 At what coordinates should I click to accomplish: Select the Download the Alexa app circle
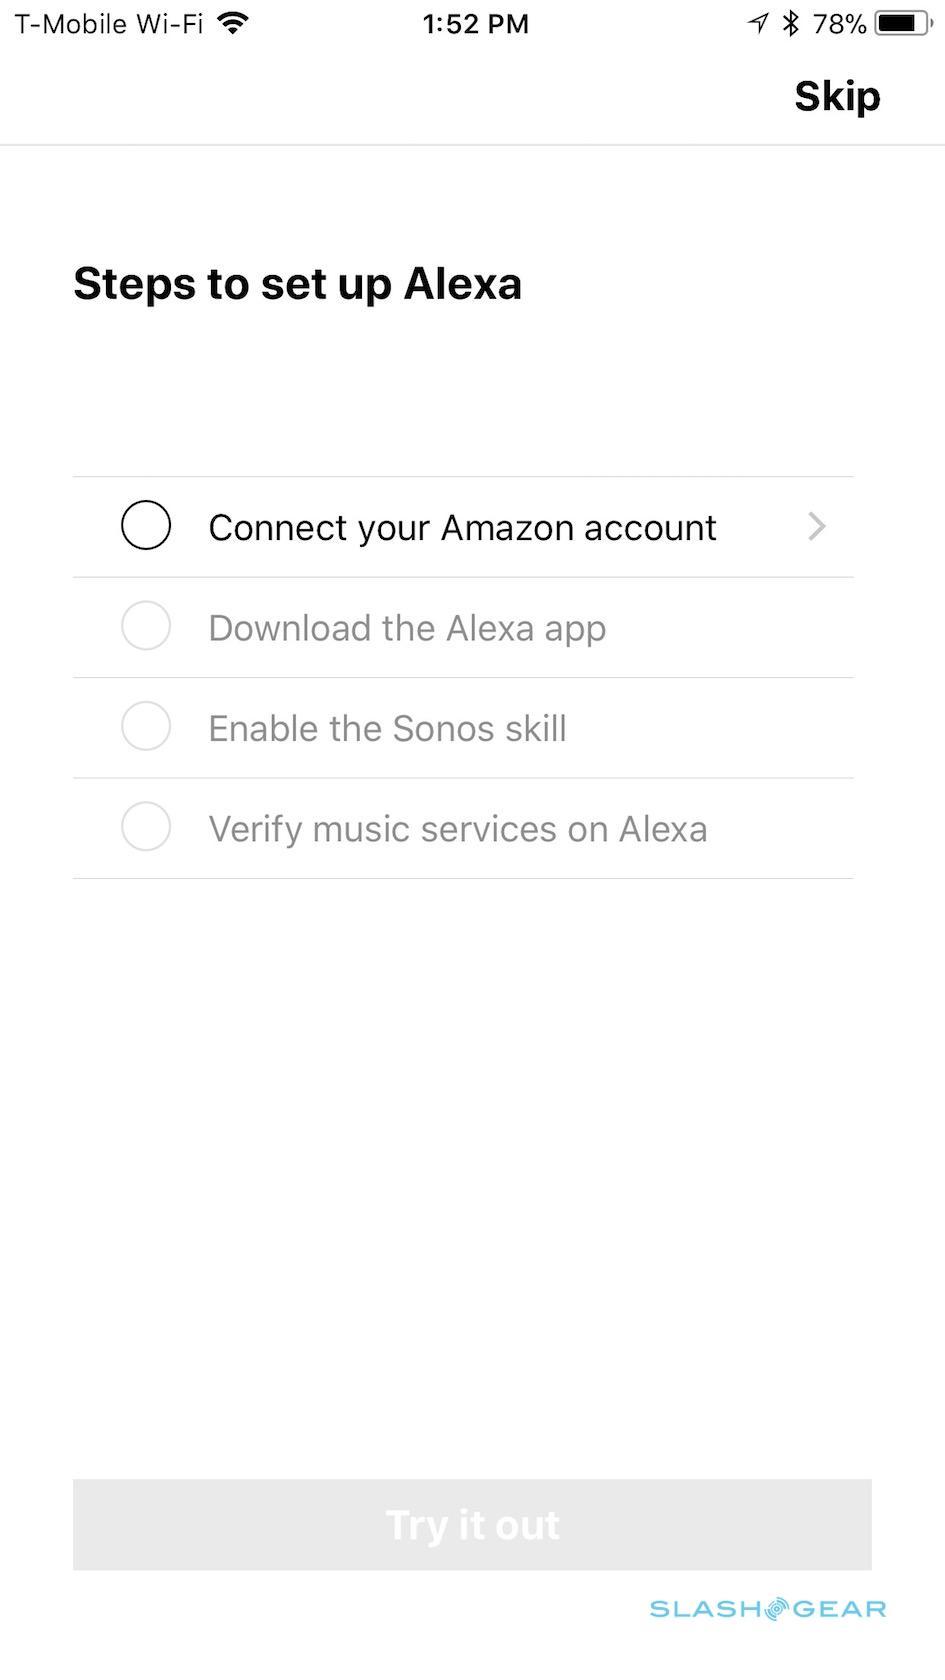pos(146,626)
